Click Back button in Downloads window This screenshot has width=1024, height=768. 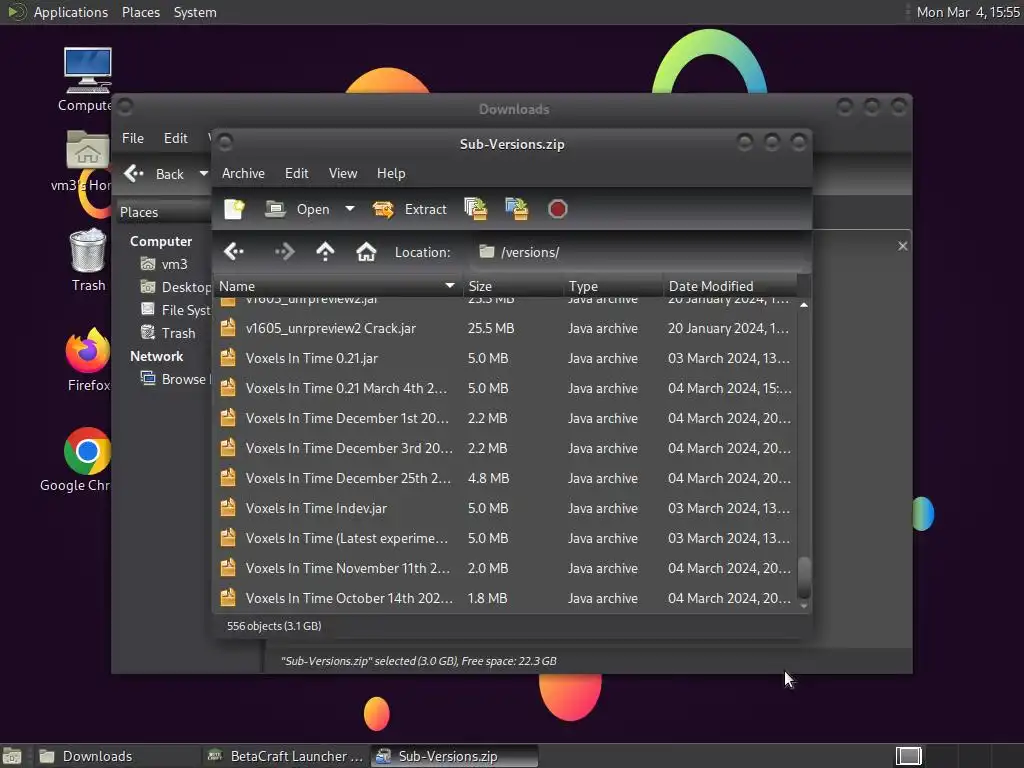tap(155, 174)
